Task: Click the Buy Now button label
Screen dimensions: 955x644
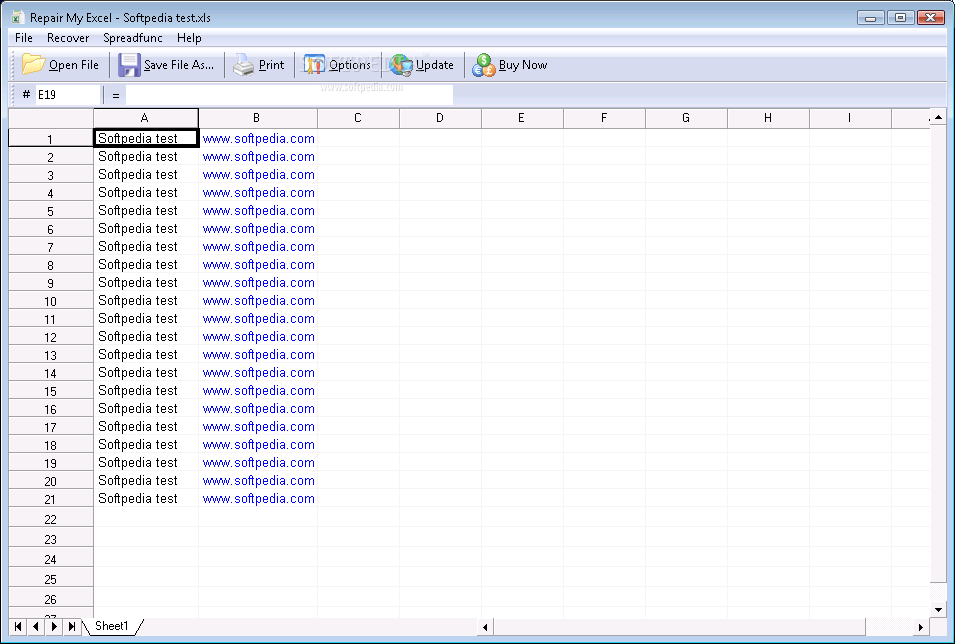Action: (x=523, y=65)
